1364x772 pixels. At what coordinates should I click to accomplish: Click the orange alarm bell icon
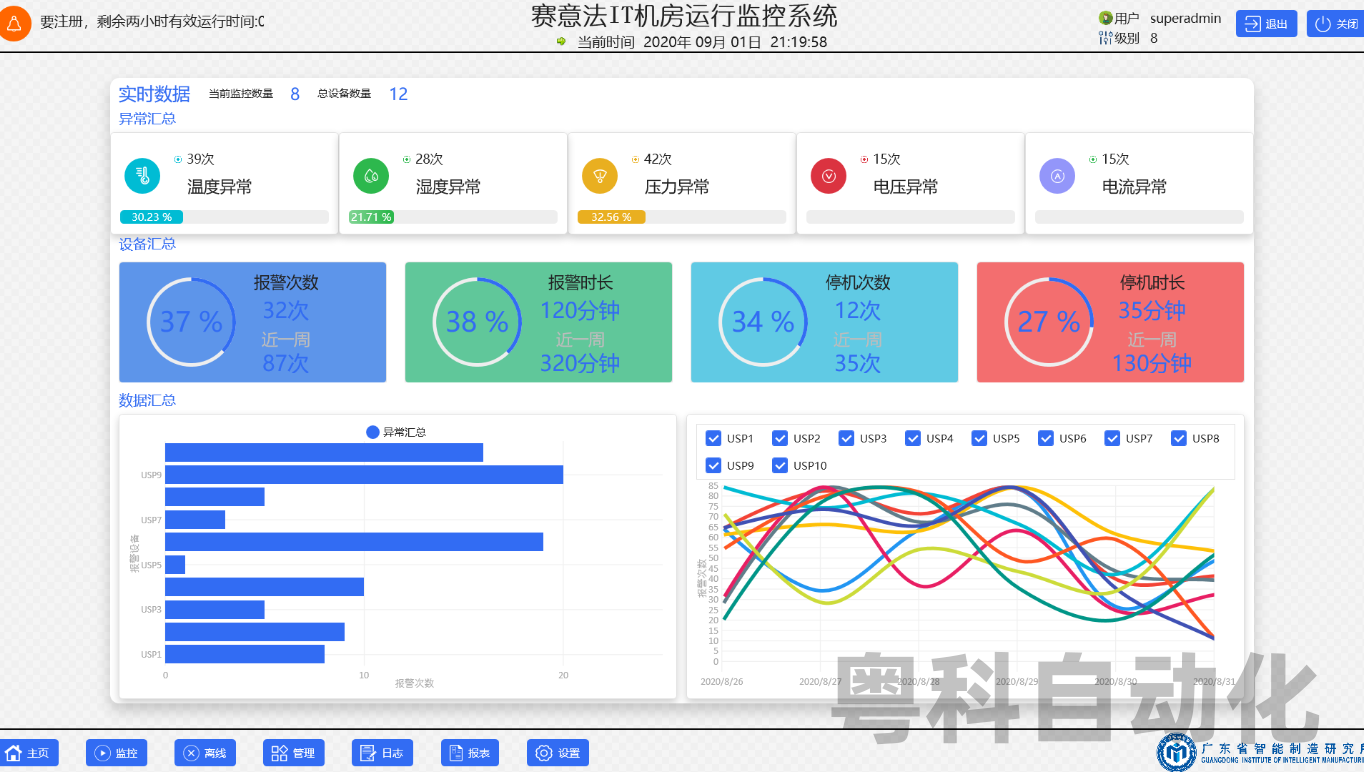tap(14, 24)
